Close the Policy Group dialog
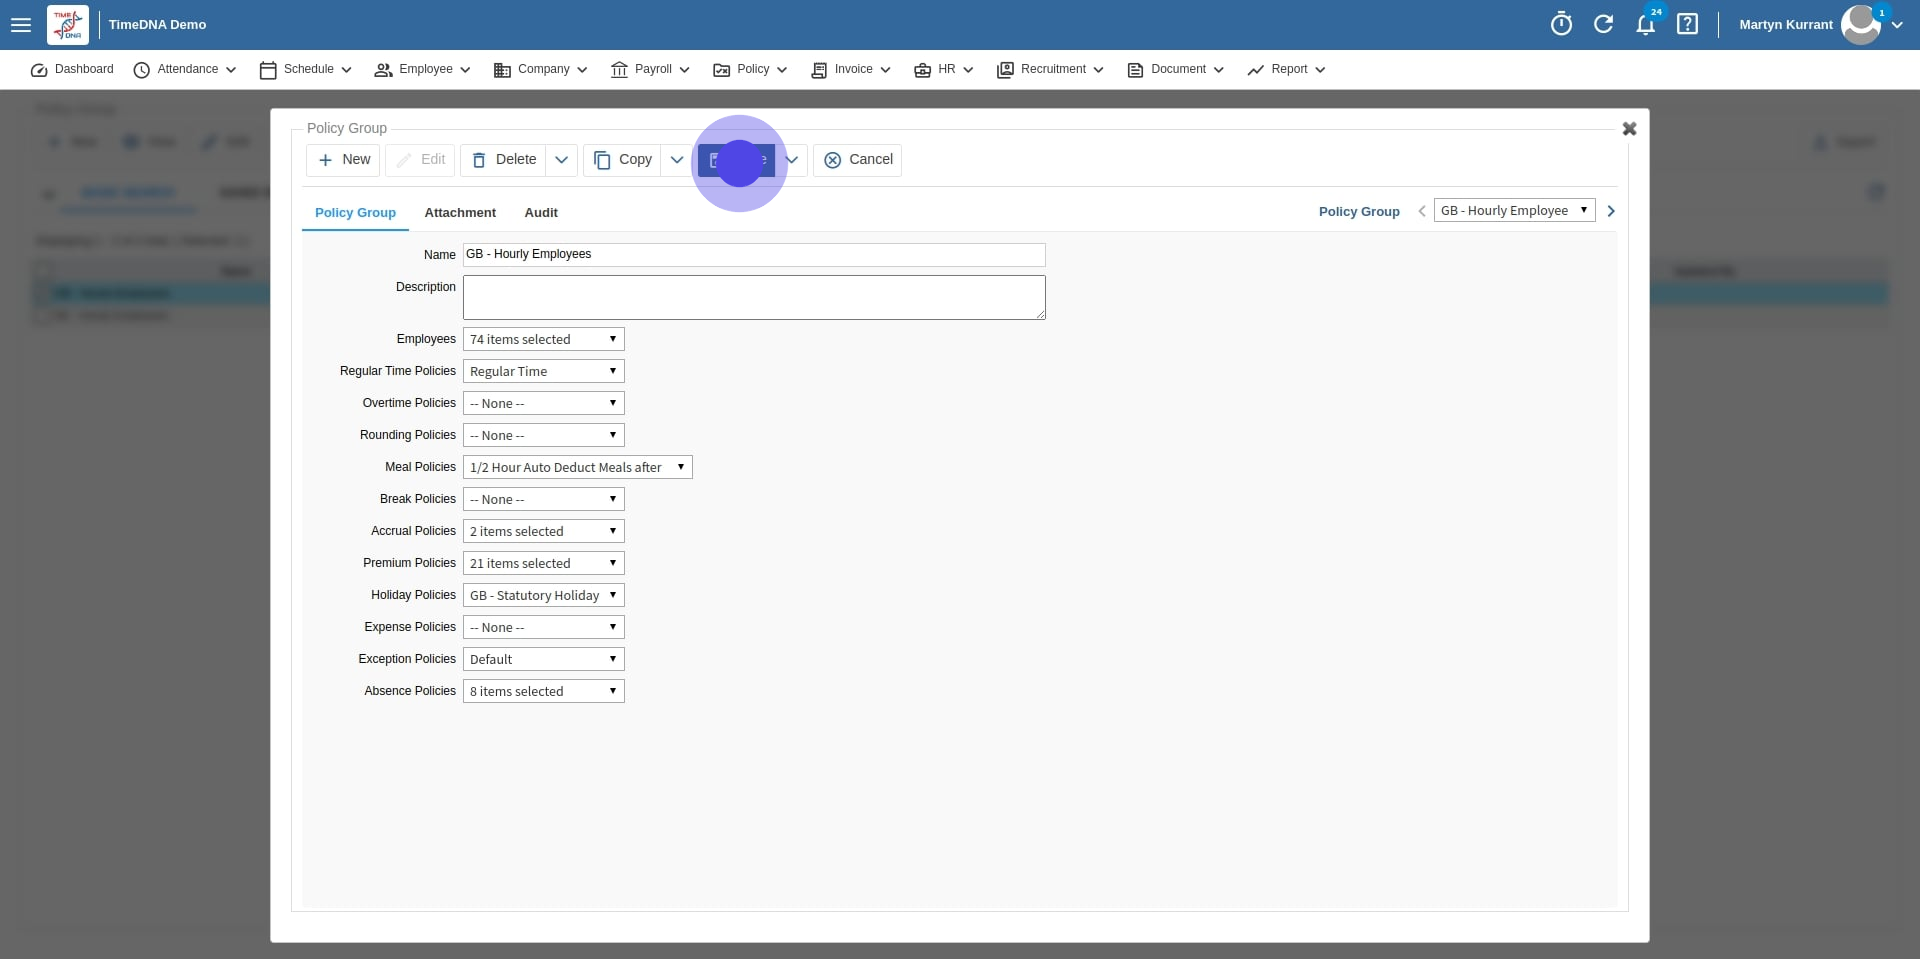1920x959 pixels. [x=1629, y=129]
